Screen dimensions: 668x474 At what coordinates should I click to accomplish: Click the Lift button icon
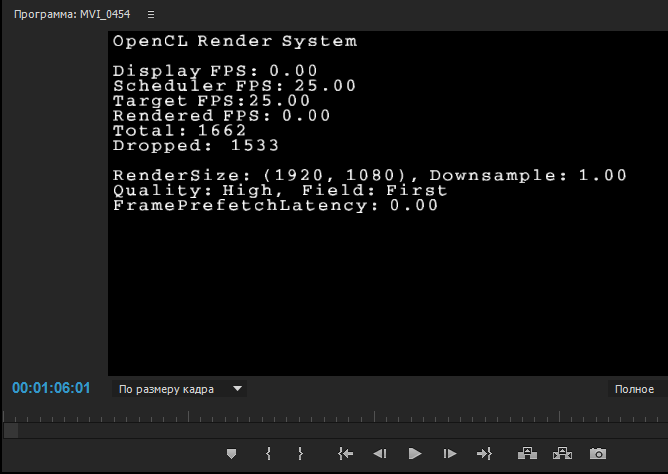[x=527, y=454]
